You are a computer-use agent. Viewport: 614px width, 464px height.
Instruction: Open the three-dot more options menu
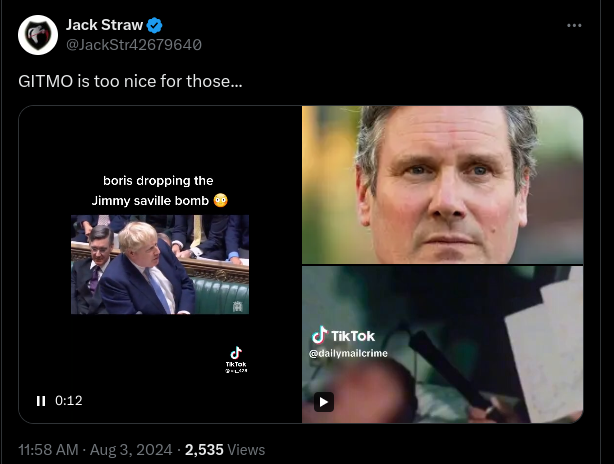(574, 25)
